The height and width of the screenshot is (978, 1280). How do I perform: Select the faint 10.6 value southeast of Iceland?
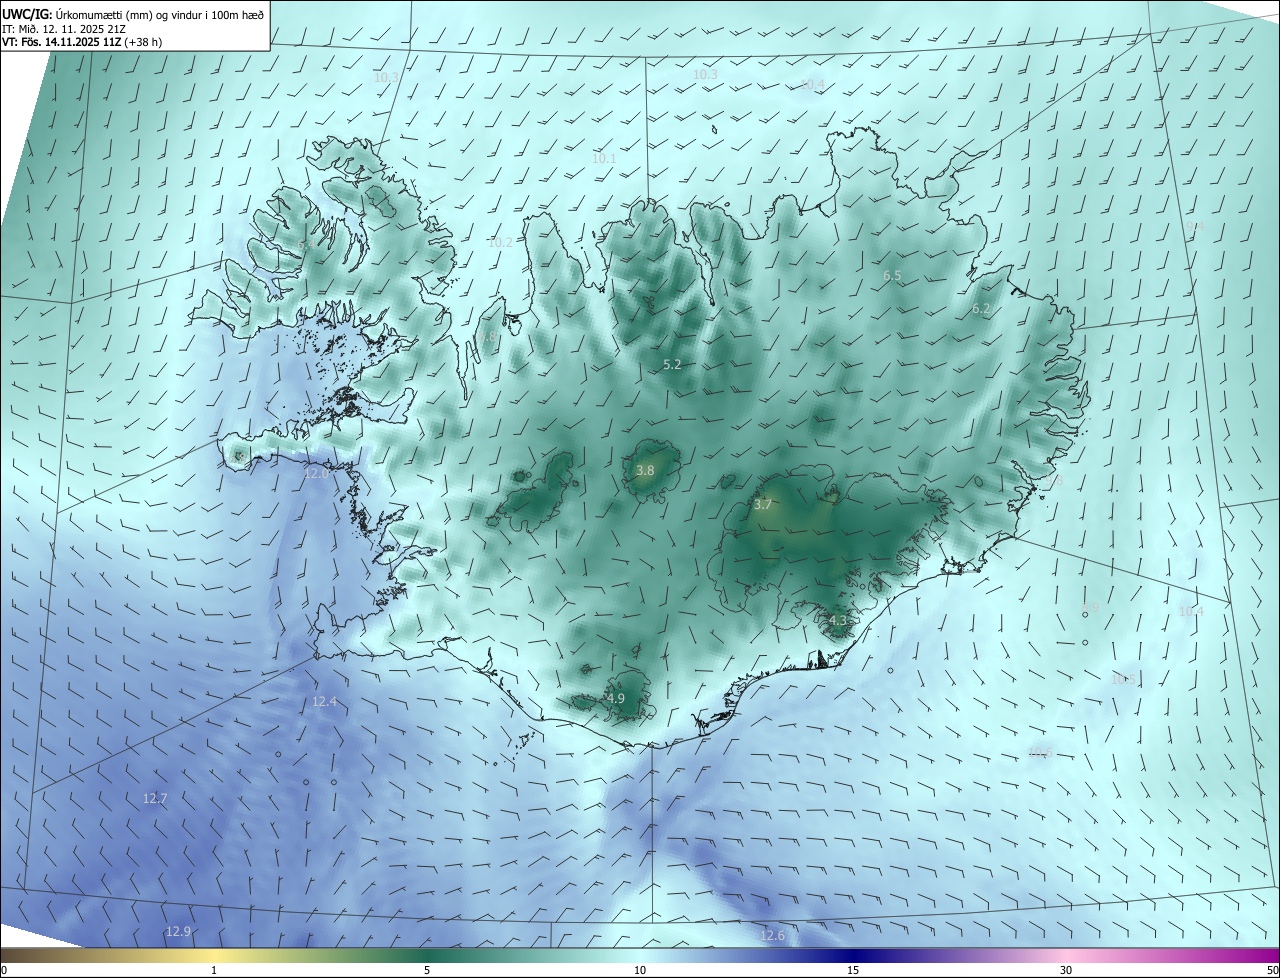tap(1040, 752)
